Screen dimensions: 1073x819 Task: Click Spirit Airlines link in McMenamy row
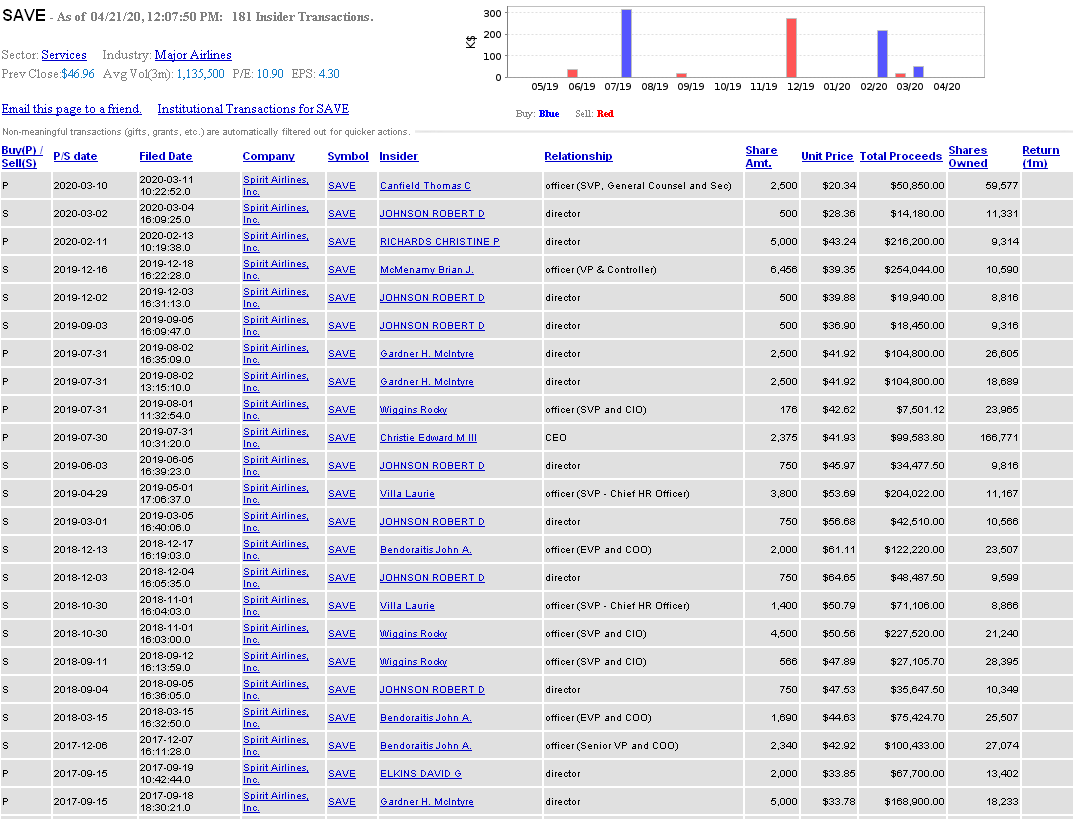pos(275,270)
